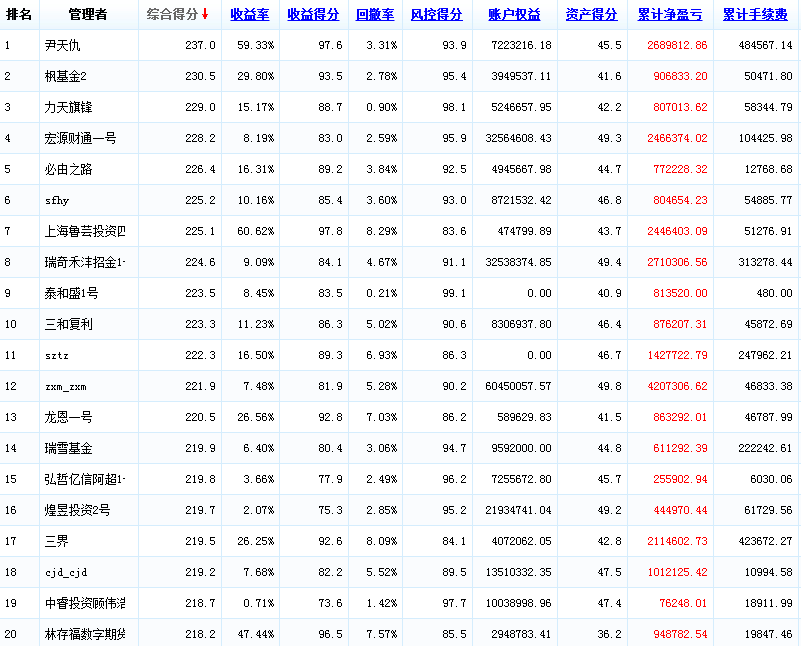Click 风控得分 value 98.1
Viewport: 801px width, 646px height.
(455, 107)
